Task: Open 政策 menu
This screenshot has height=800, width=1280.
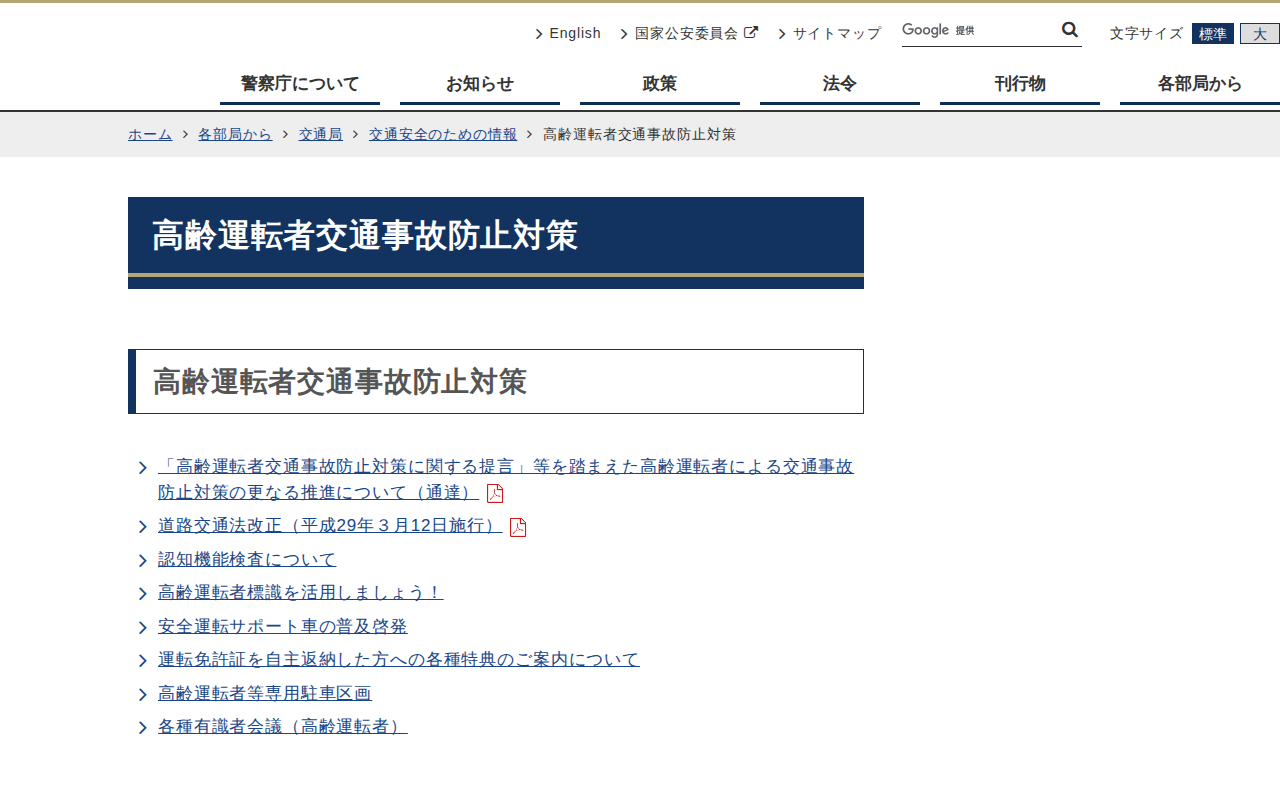Action: tap(660, 84)
